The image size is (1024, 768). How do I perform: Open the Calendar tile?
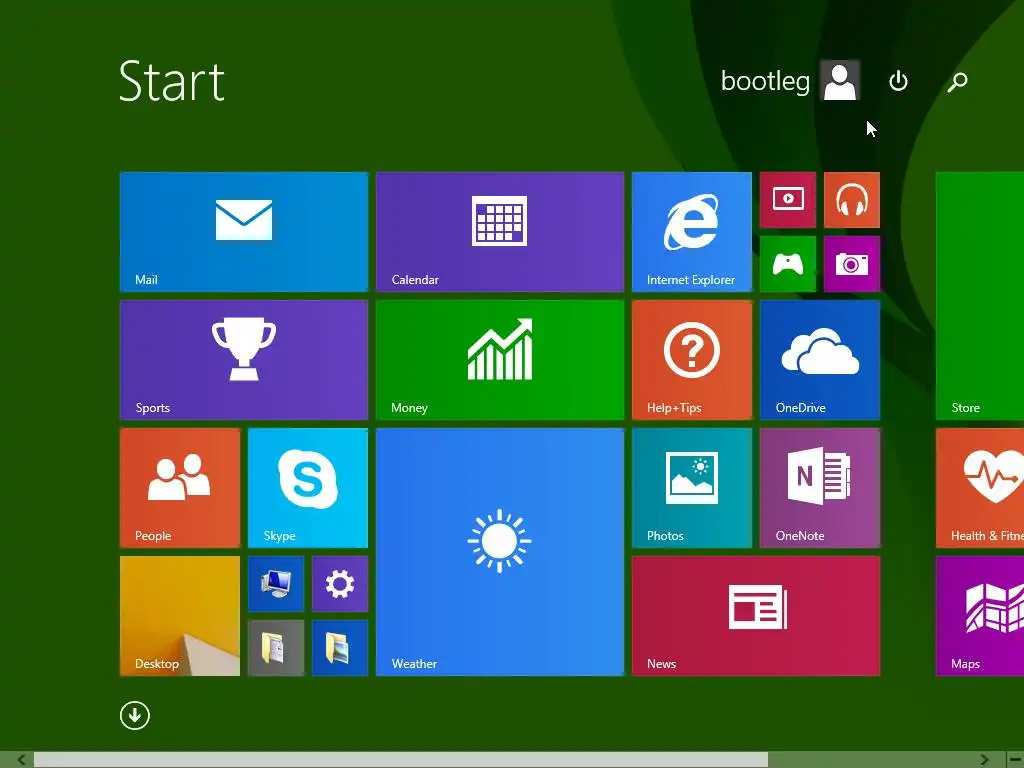click(500, 232)
